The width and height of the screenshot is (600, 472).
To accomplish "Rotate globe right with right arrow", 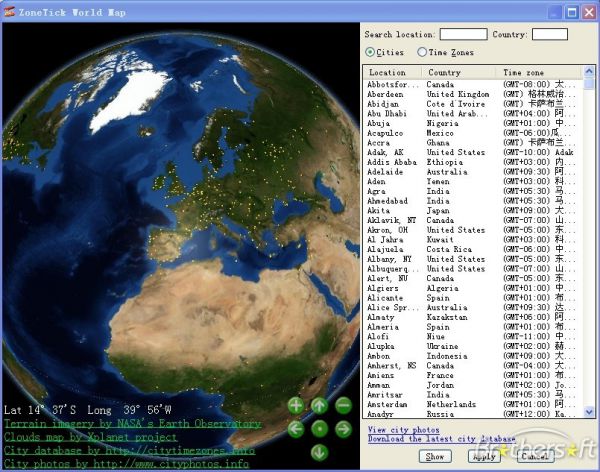I will coord(344,429).
